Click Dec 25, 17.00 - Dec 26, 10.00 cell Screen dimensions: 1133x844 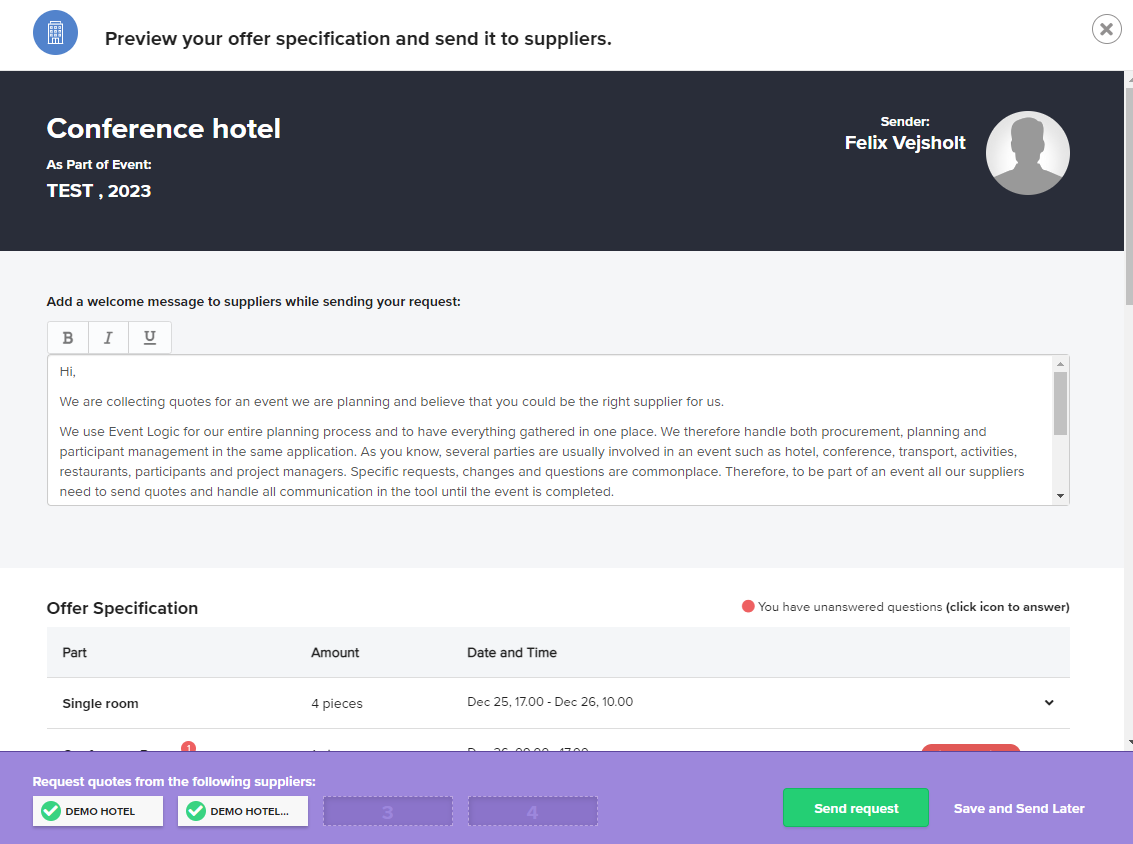(x=550, y=702)
